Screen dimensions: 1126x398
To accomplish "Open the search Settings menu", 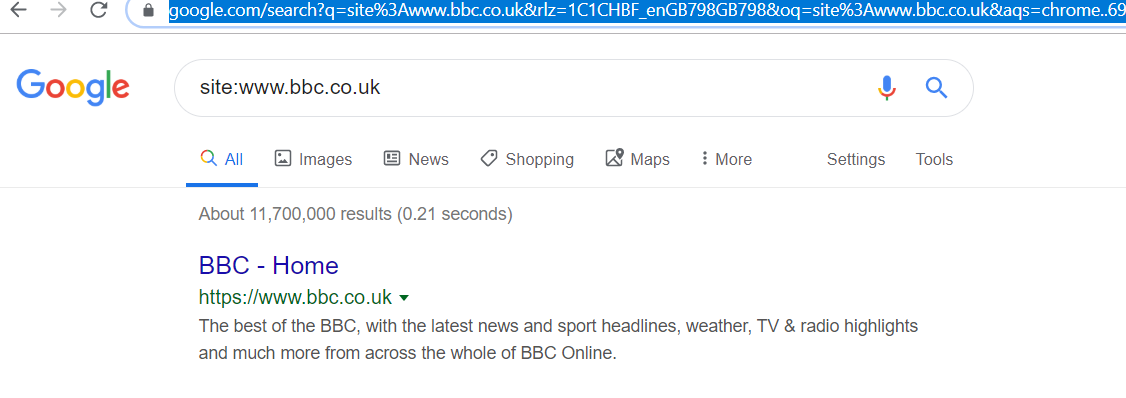I will point(856,159).
